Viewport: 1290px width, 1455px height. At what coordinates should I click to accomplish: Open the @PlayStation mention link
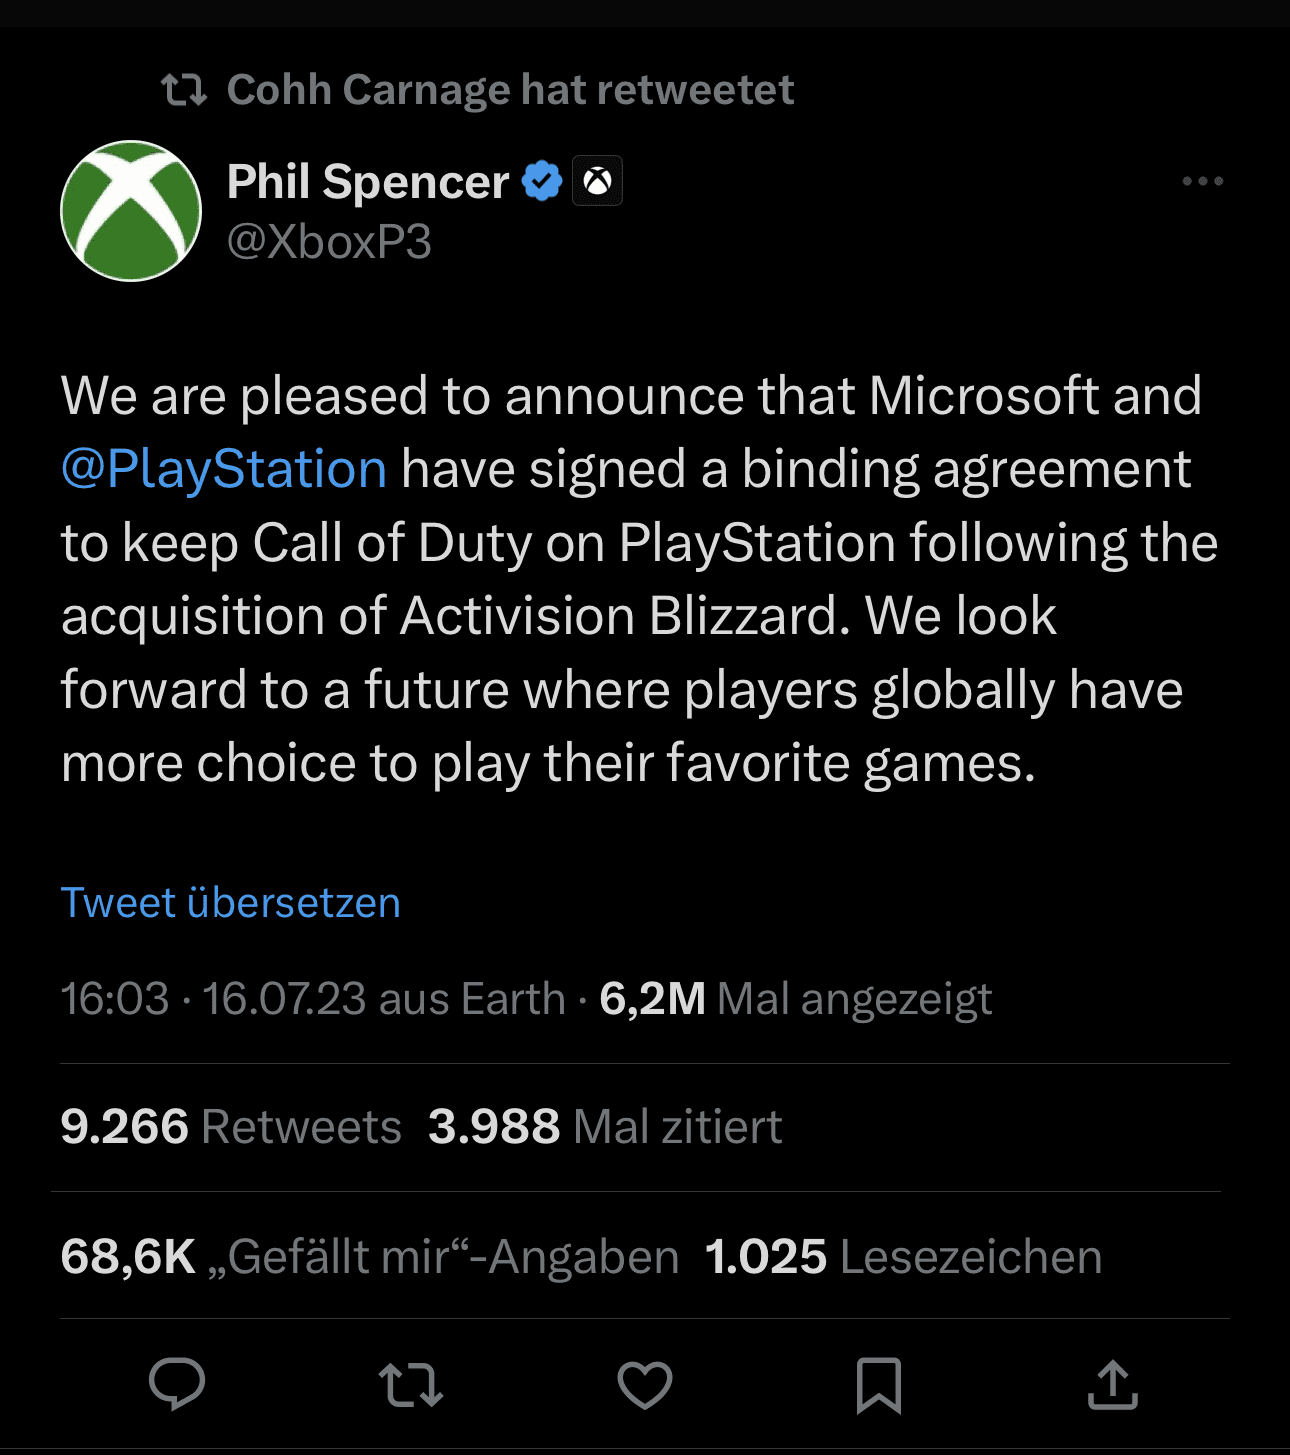(x=224, y=469)
